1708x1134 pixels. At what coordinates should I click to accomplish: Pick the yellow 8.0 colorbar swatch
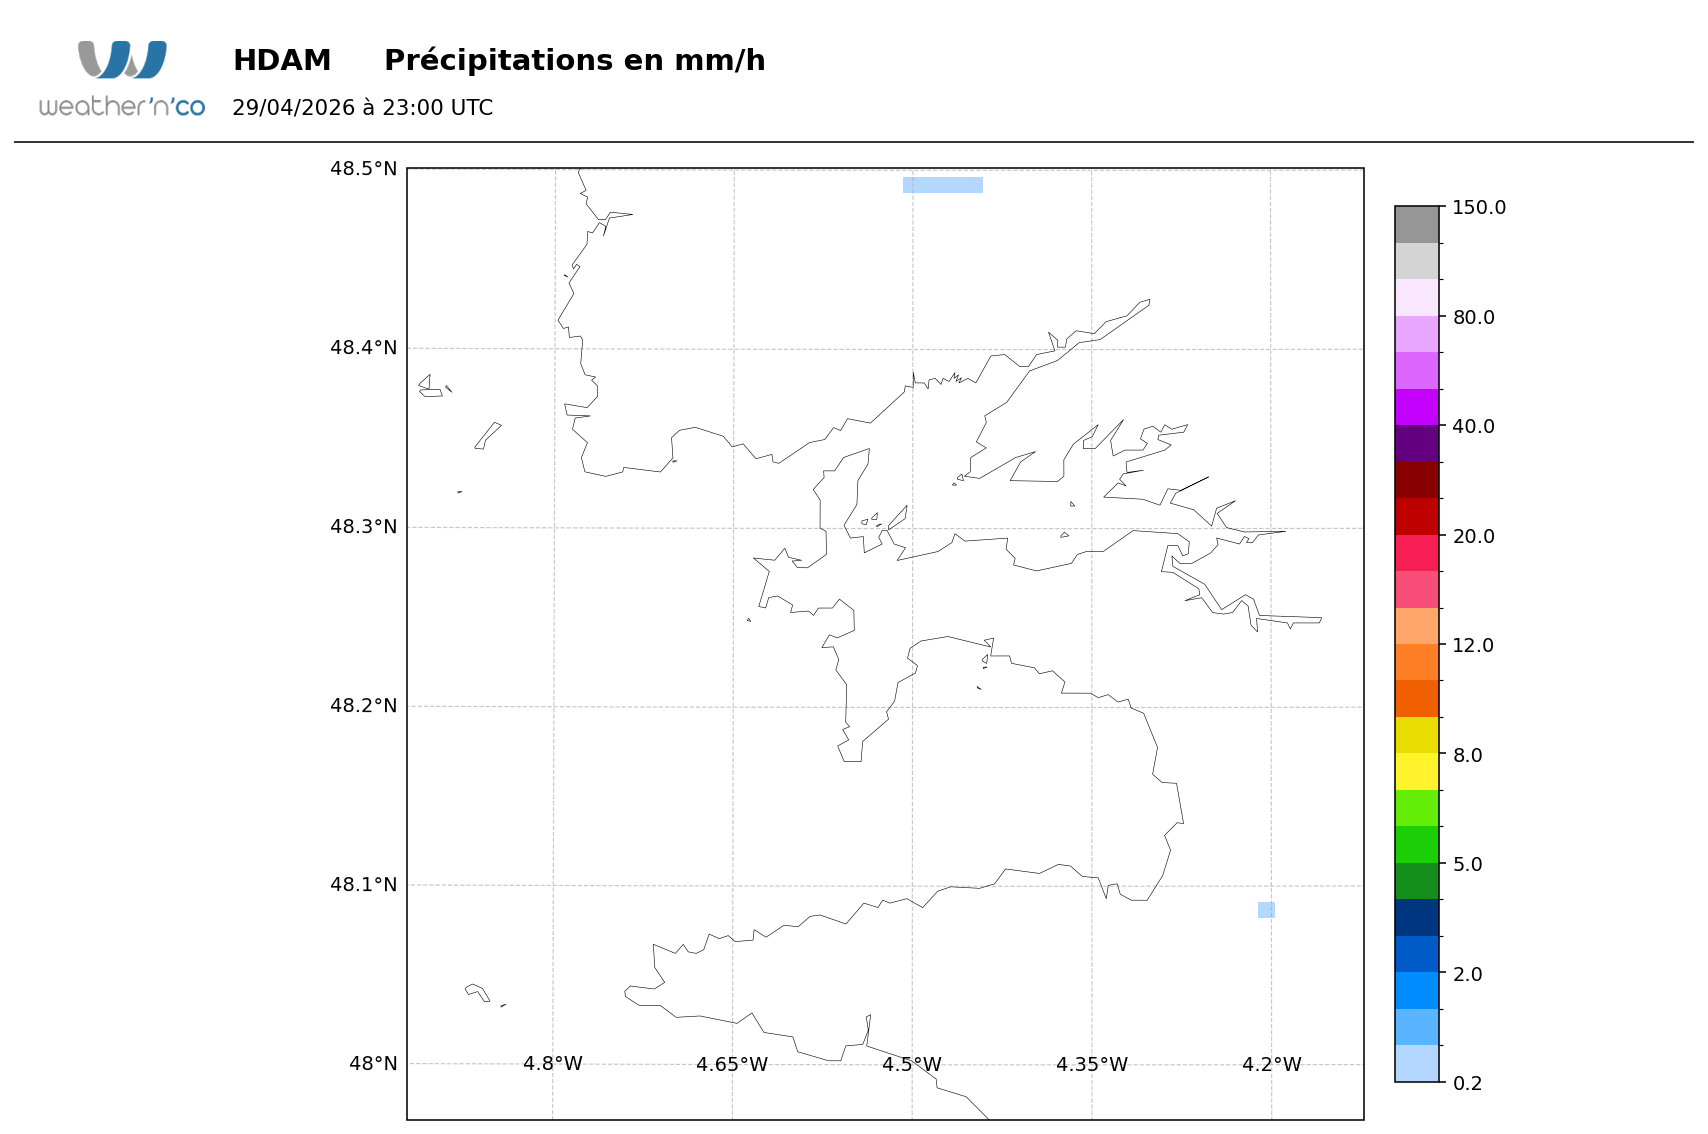(1417, 772)
